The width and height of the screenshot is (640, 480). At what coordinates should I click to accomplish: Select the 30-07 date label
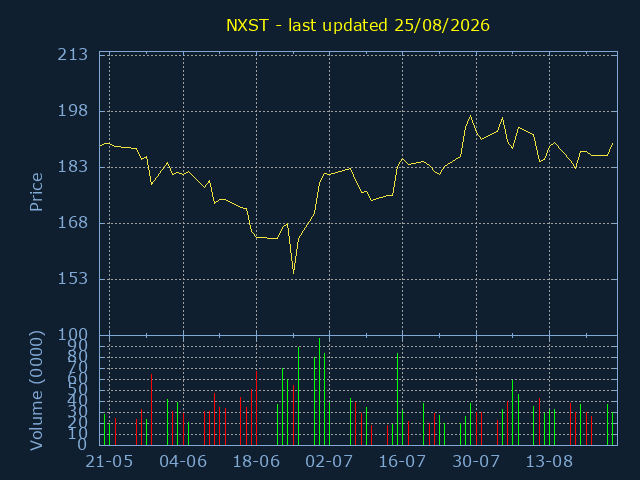tap(476, 462)
